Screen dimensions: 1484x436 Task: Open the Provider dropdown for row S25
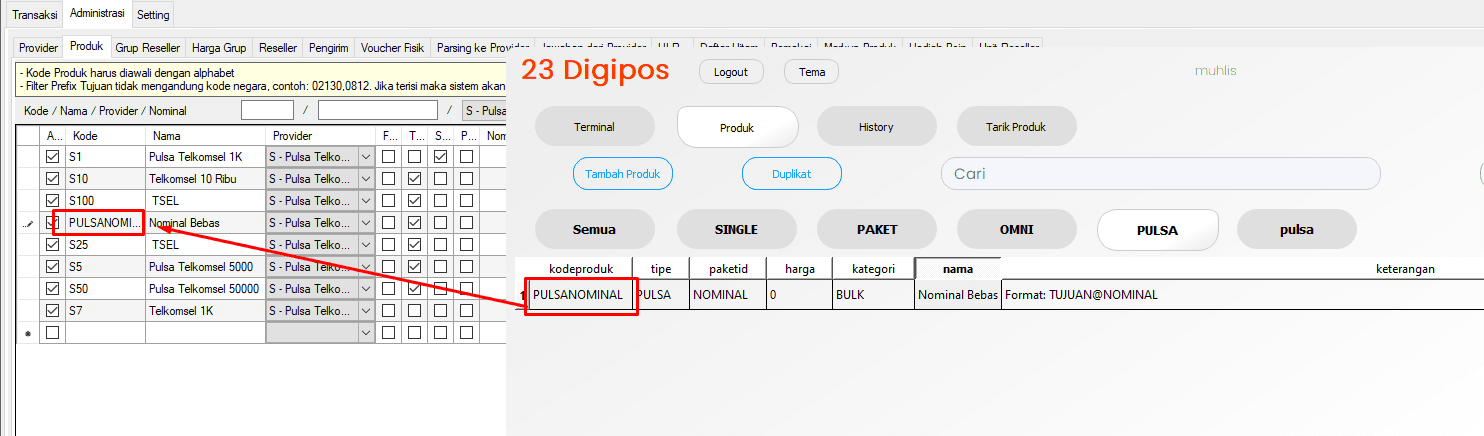(365, 245)
